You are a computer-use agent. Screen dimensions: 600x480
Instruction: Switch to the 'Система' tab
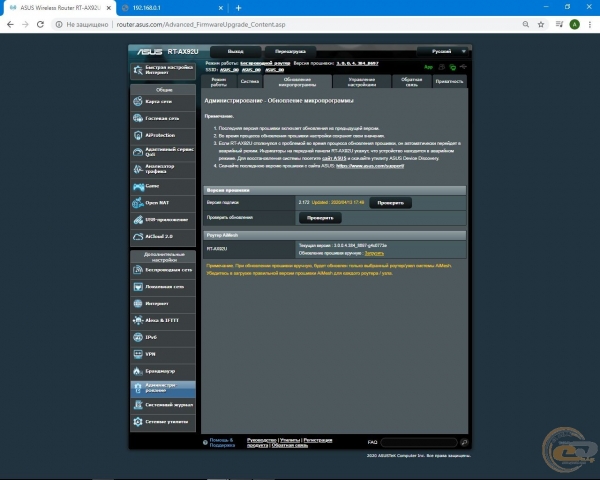250,82
